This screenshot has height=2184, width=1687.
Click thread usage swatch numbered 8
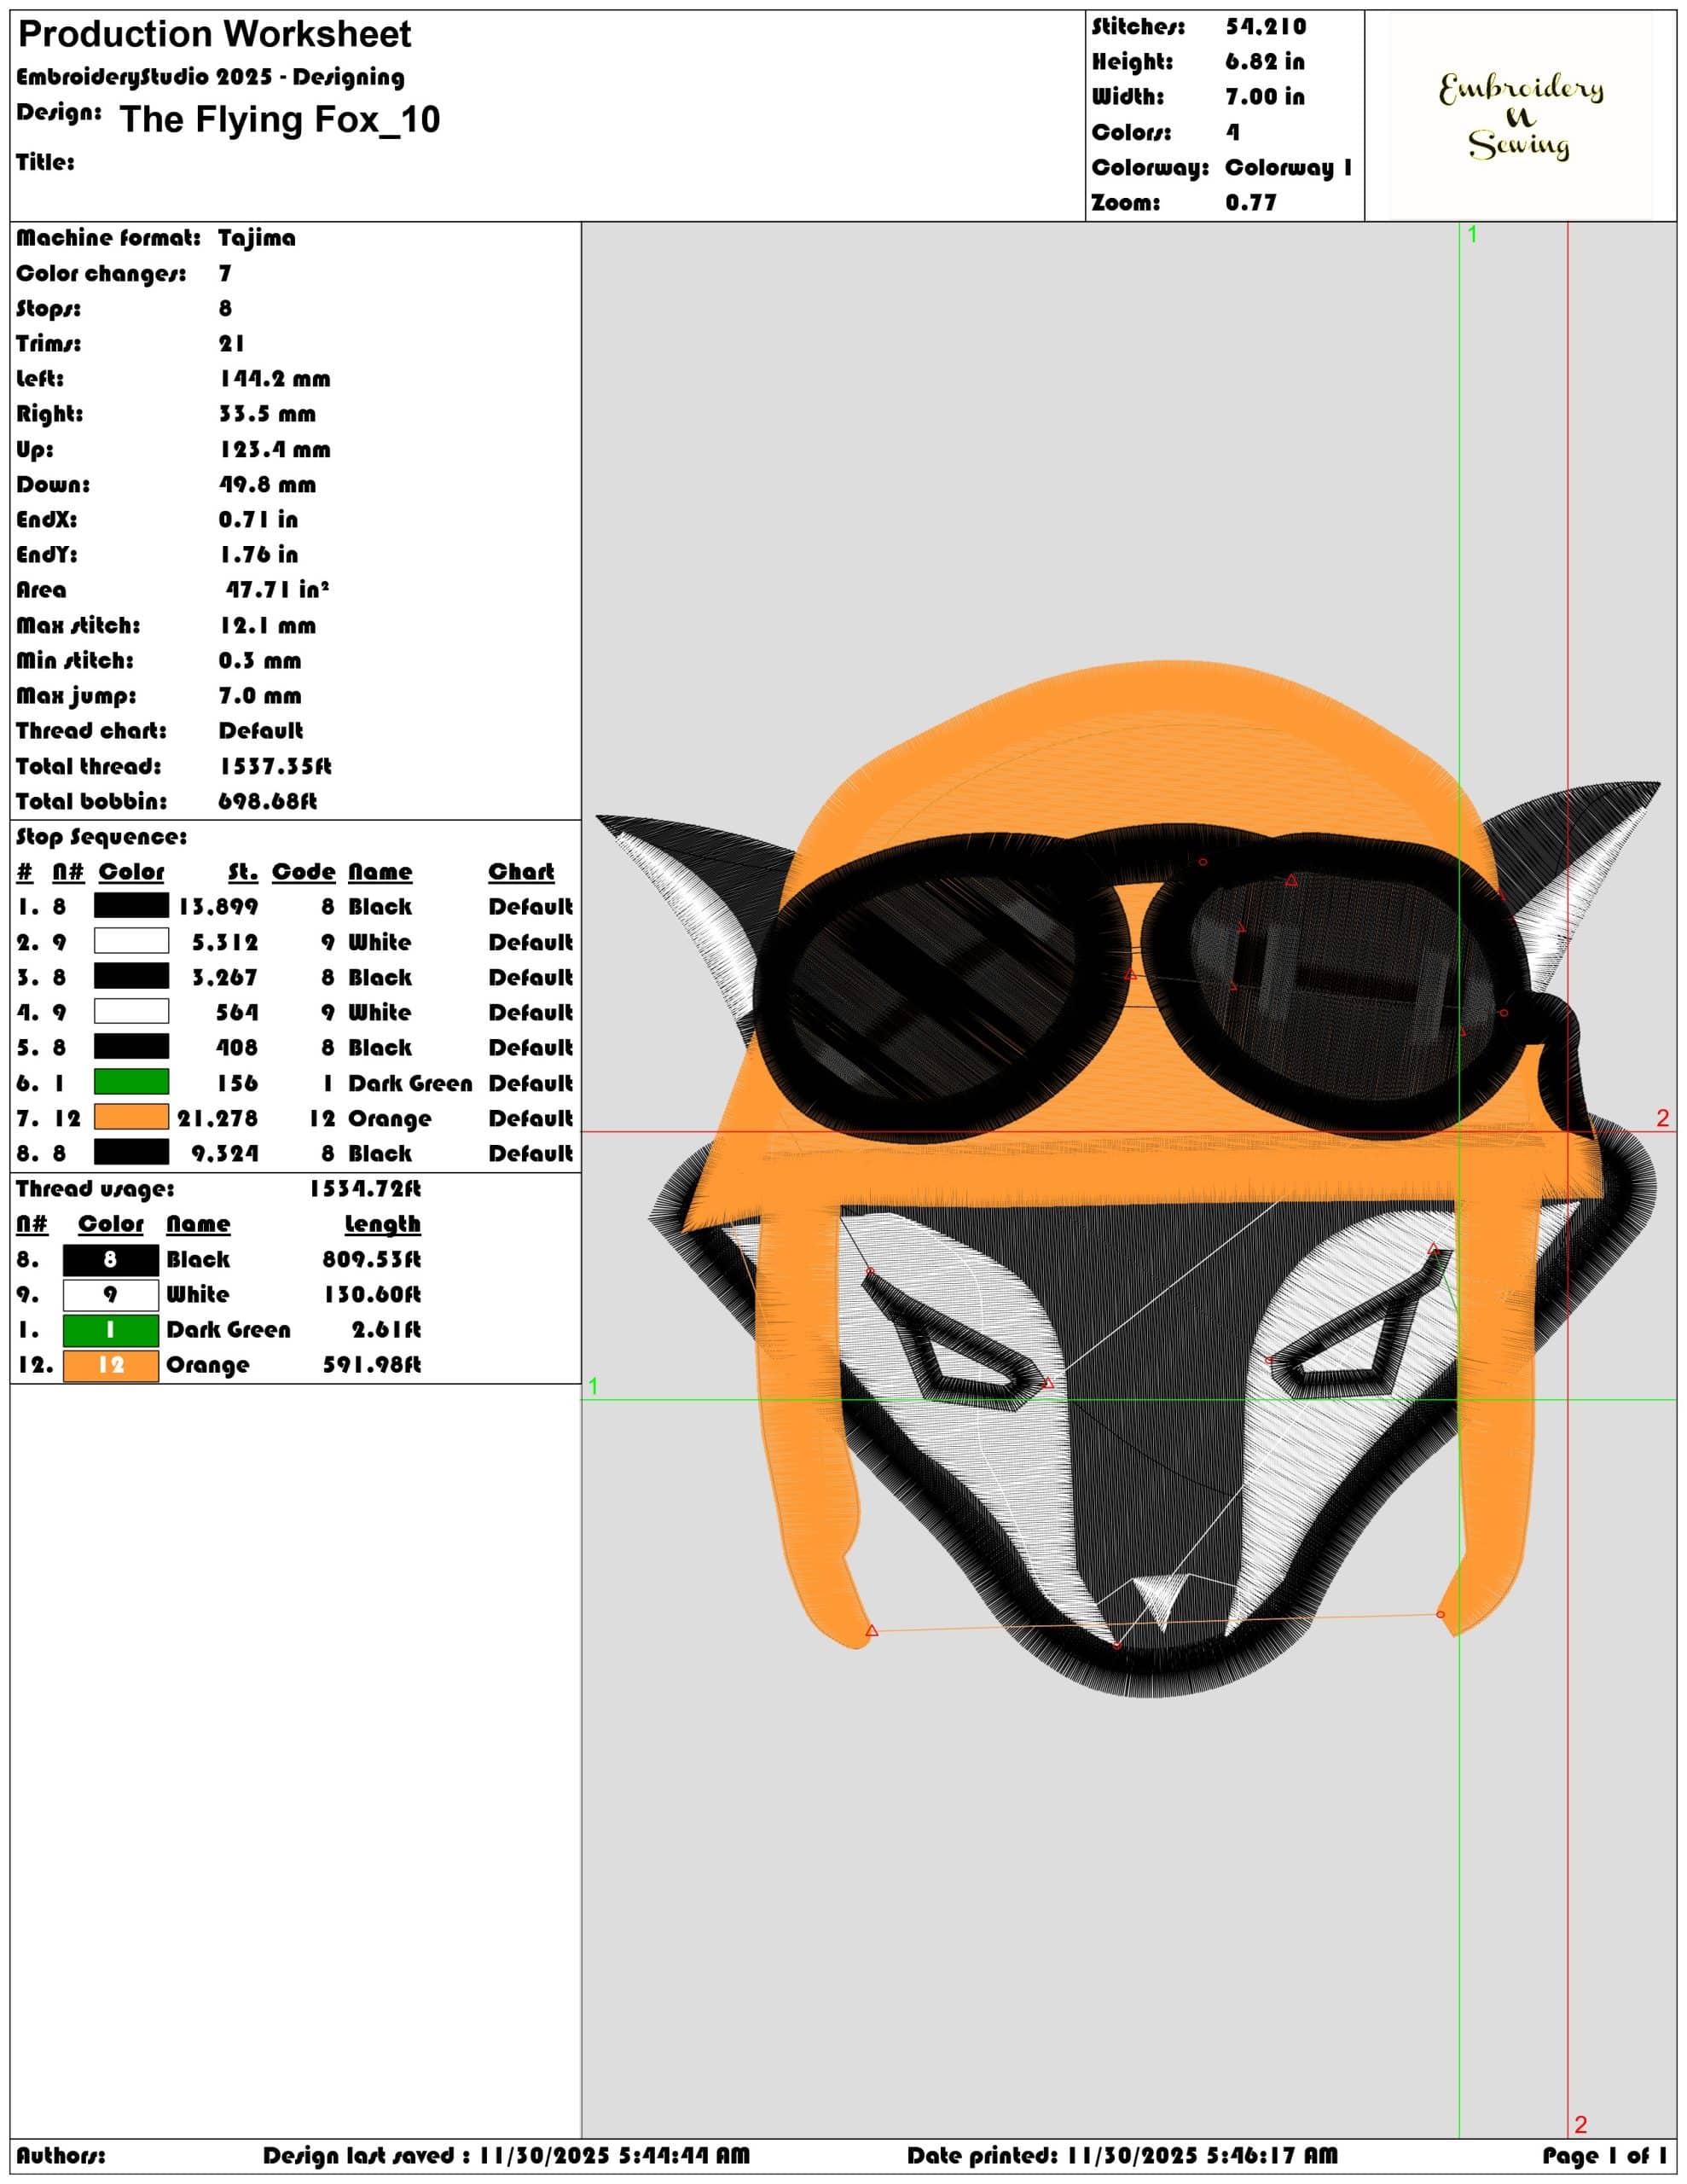pos(110,1260)
